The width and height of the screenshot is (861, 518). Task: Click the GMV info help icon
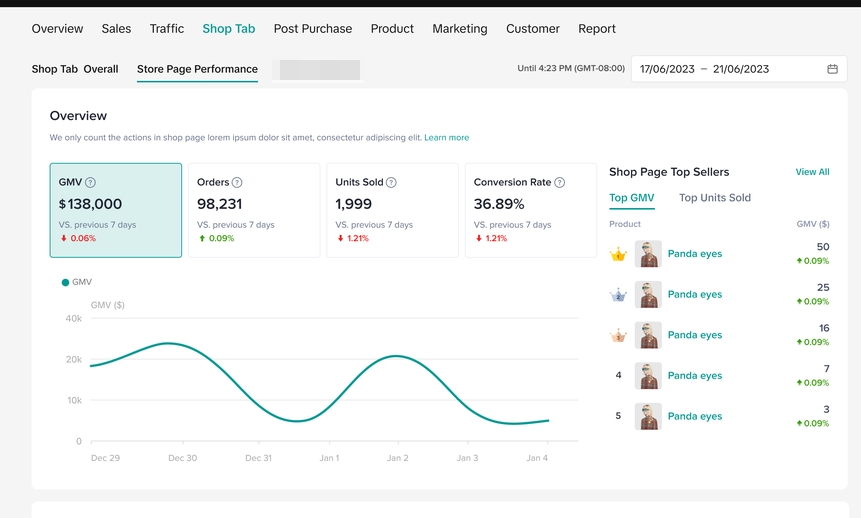point(91,183)
